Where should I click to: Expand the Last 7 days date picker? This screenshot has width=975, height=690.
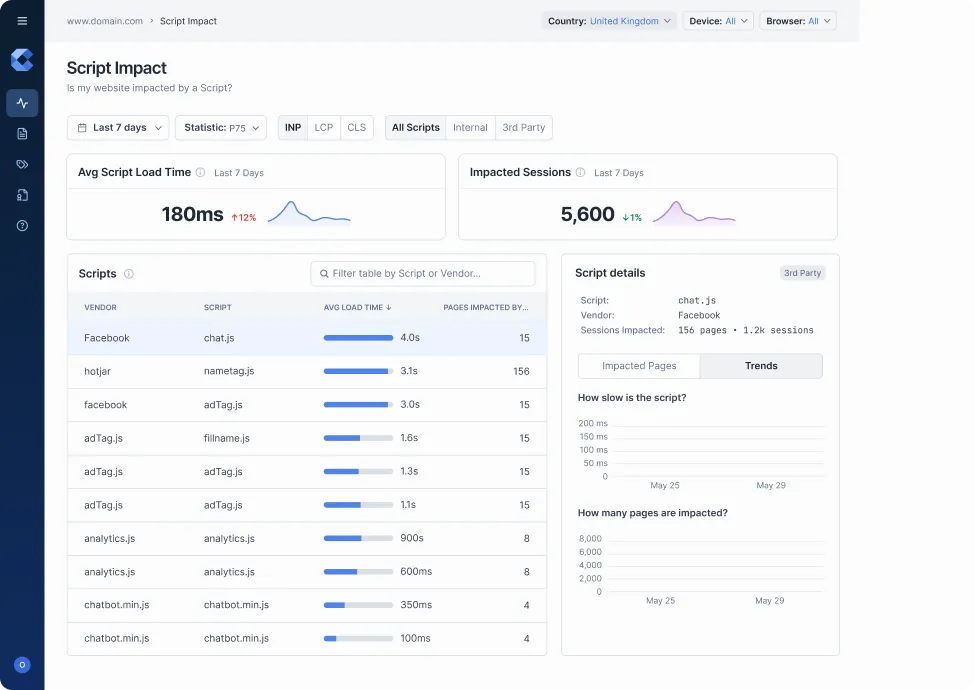click(x=118, y=128)
